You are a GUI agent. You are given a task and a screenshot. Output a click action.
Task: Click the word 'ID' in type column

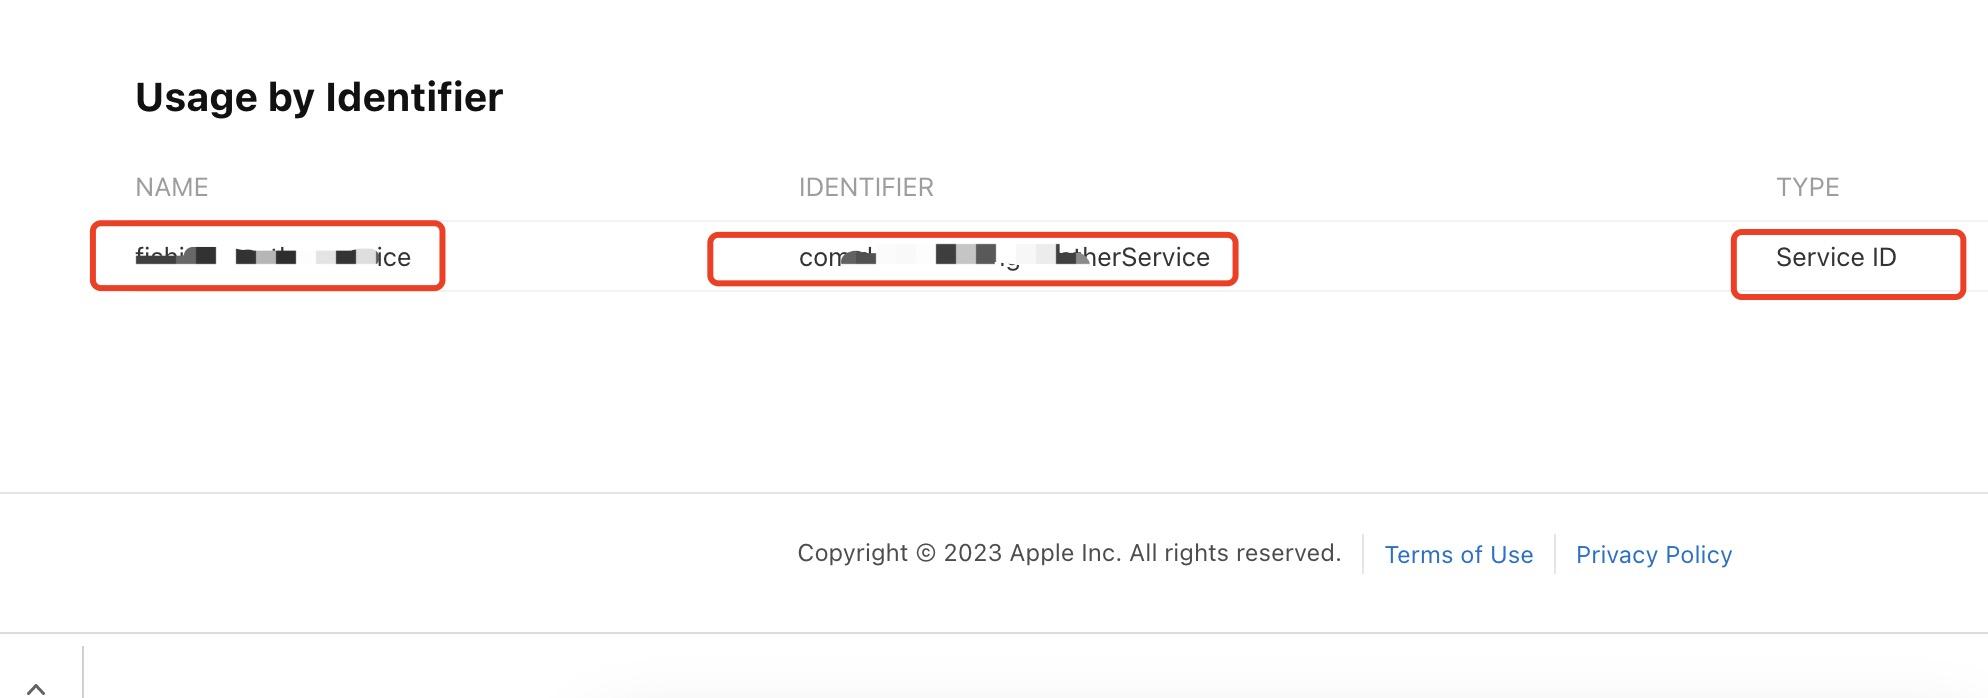click(1884, 257)
